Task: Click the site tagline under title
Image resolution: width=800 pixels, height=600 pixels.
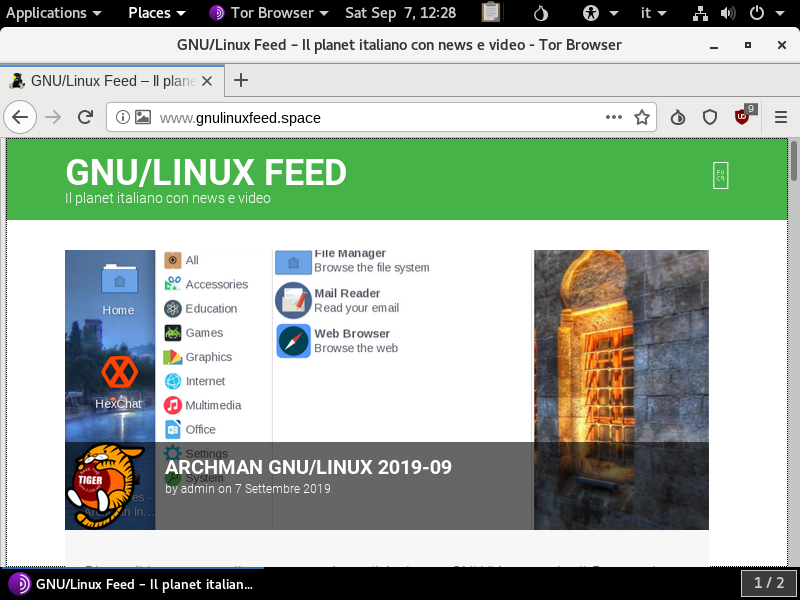Action: pyautogui.click(x=168, y=198)
